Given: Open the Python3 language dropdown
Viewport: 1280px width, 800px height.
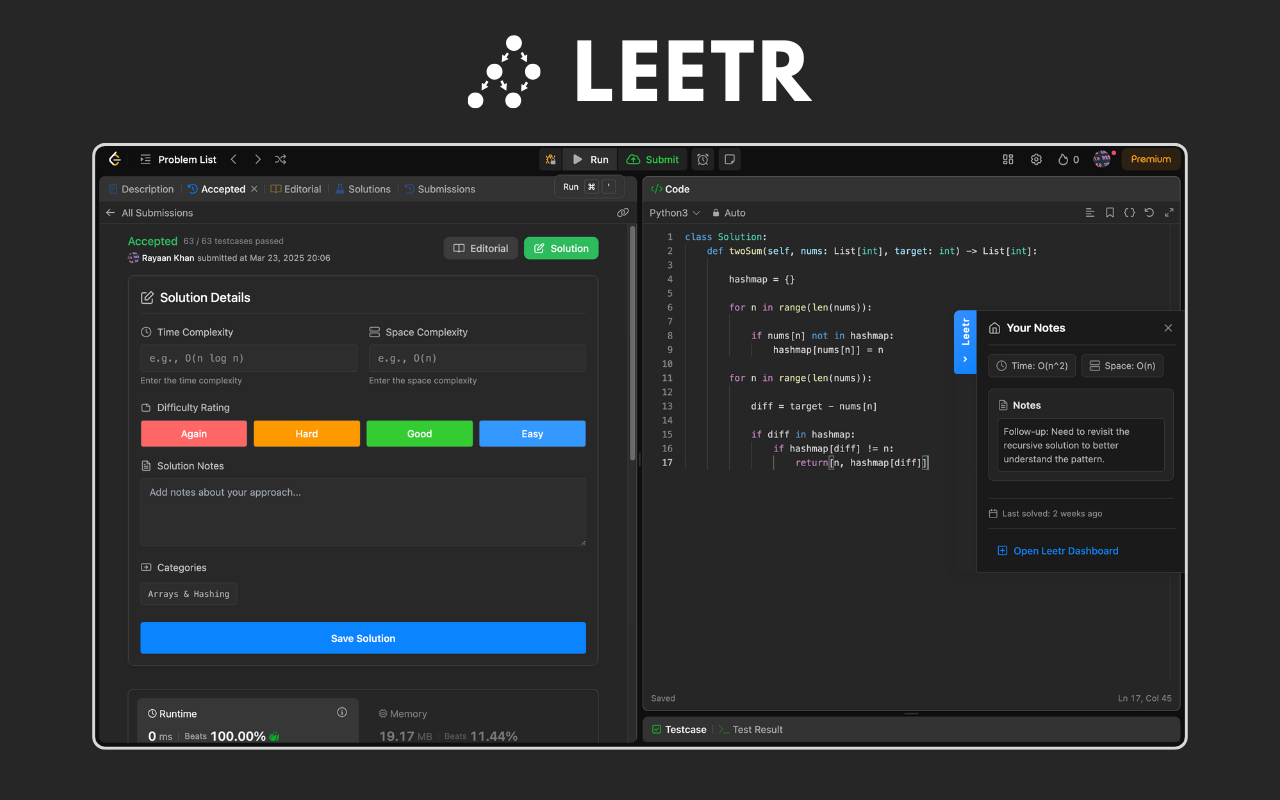Looking at the screenshot, I should [675, 213].
